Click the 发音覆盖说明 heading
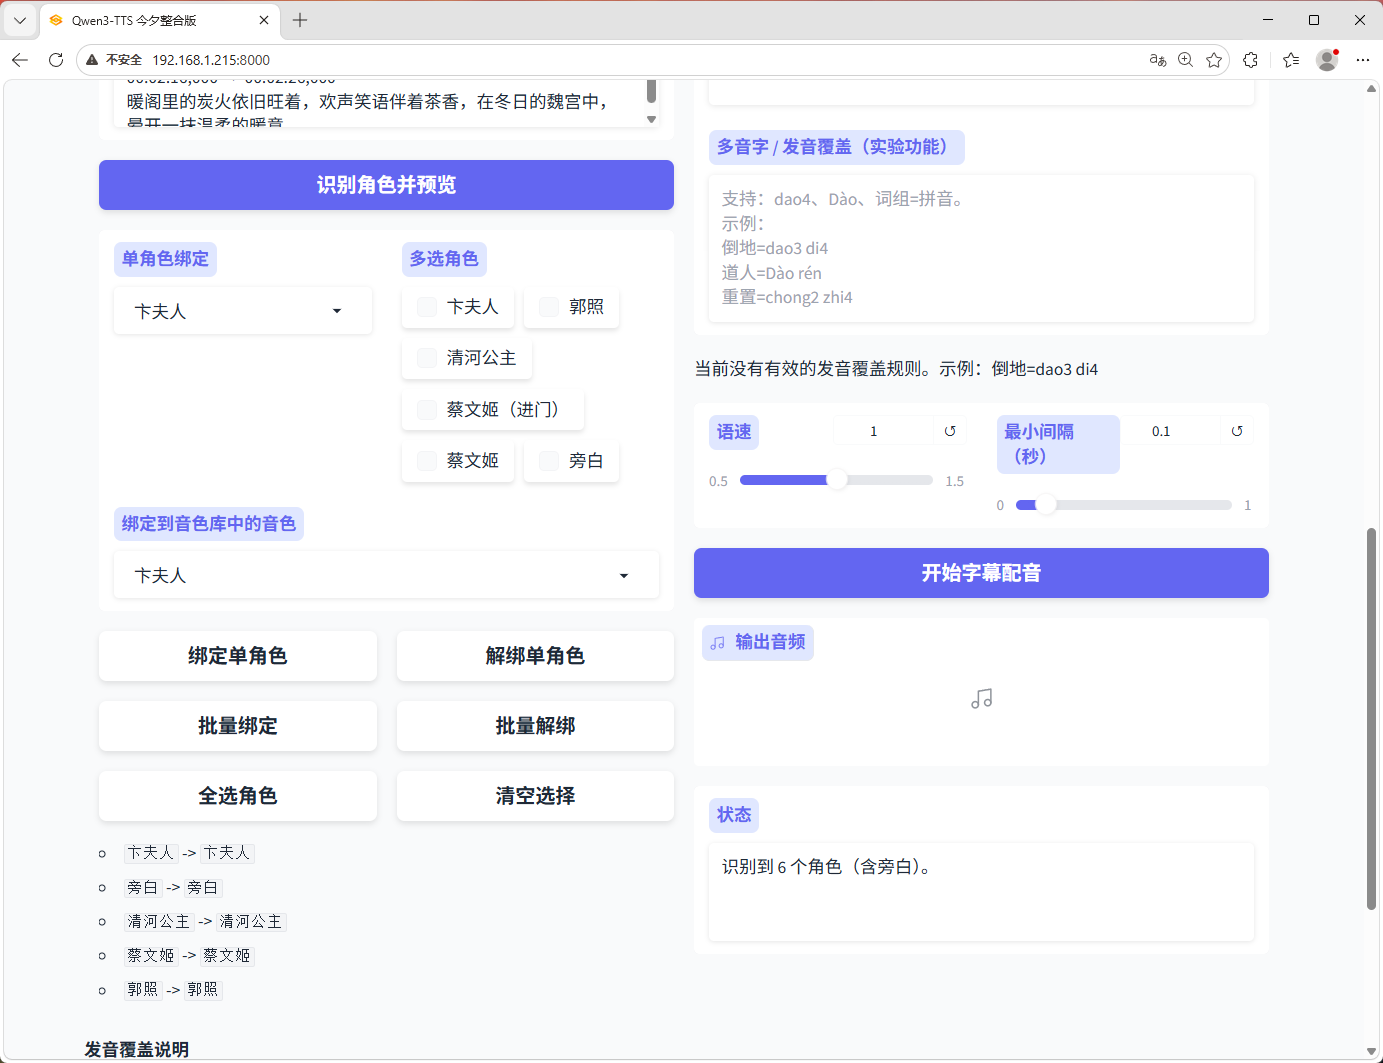 tap(137, 1049)
